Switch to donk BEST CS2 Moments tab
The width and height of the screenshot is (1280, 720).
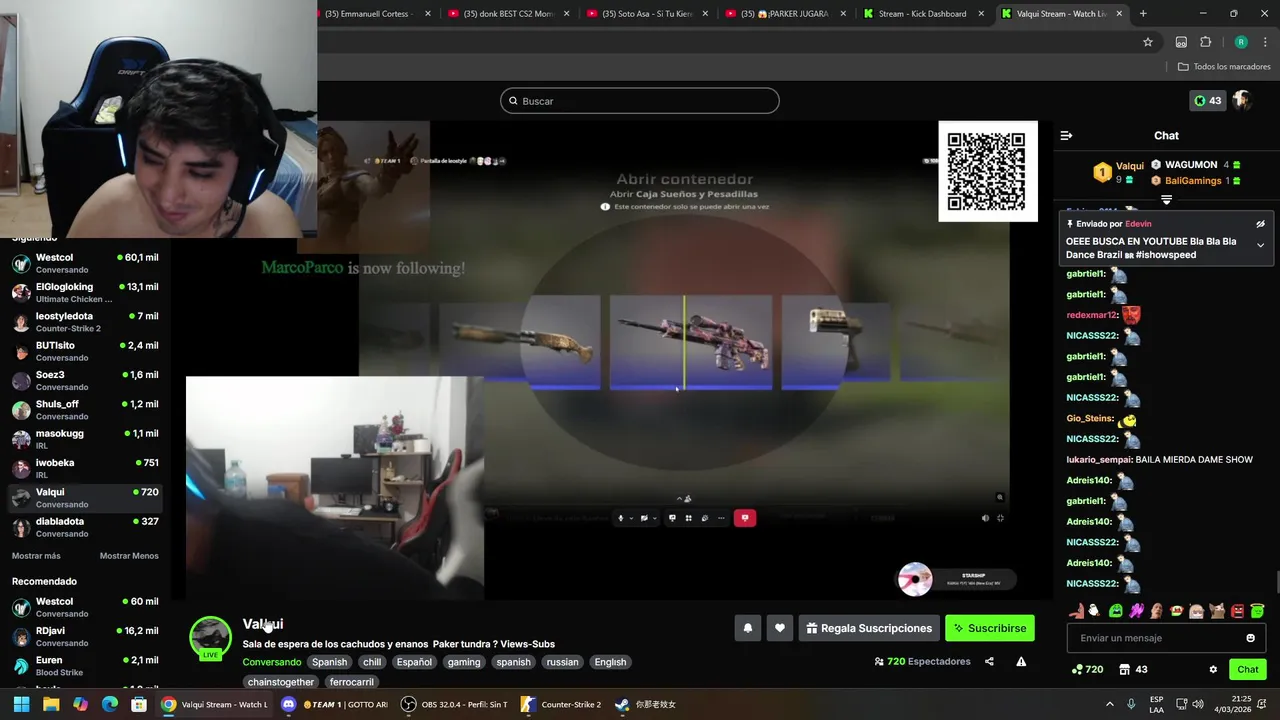pos(508,14)
